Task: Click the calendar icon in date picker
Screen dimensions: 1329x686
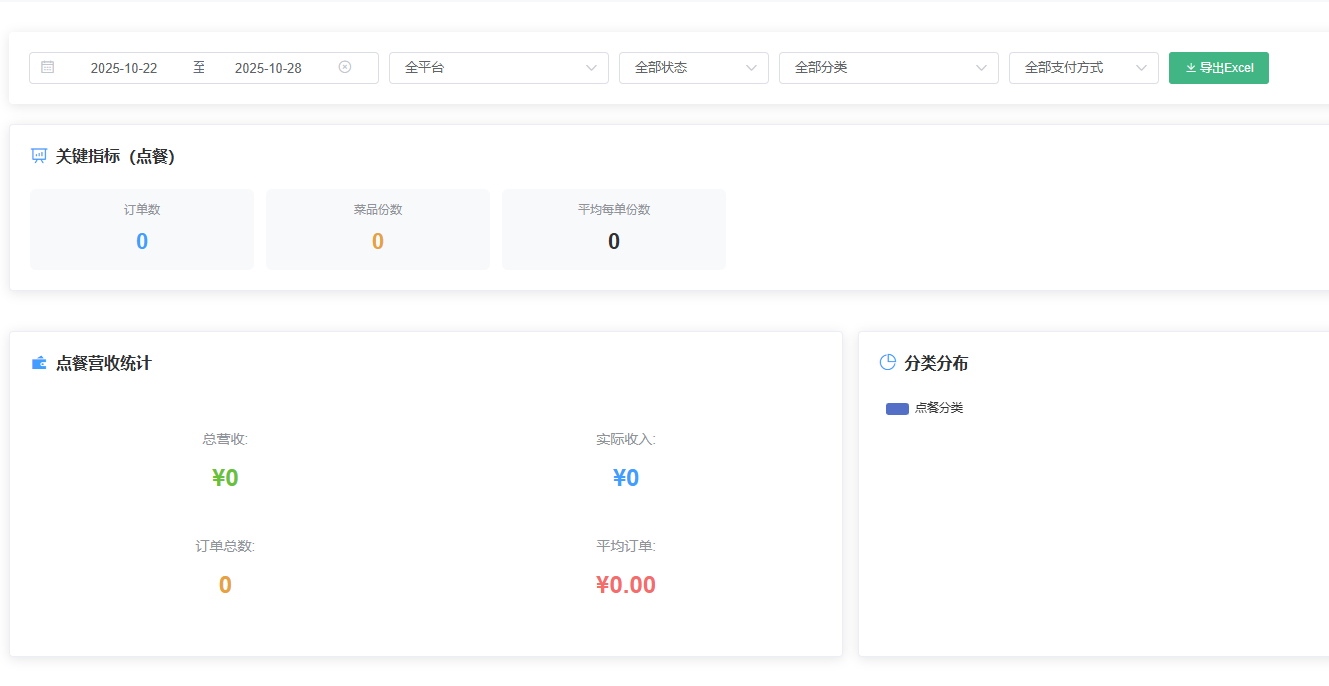Action: coord(48,68)
